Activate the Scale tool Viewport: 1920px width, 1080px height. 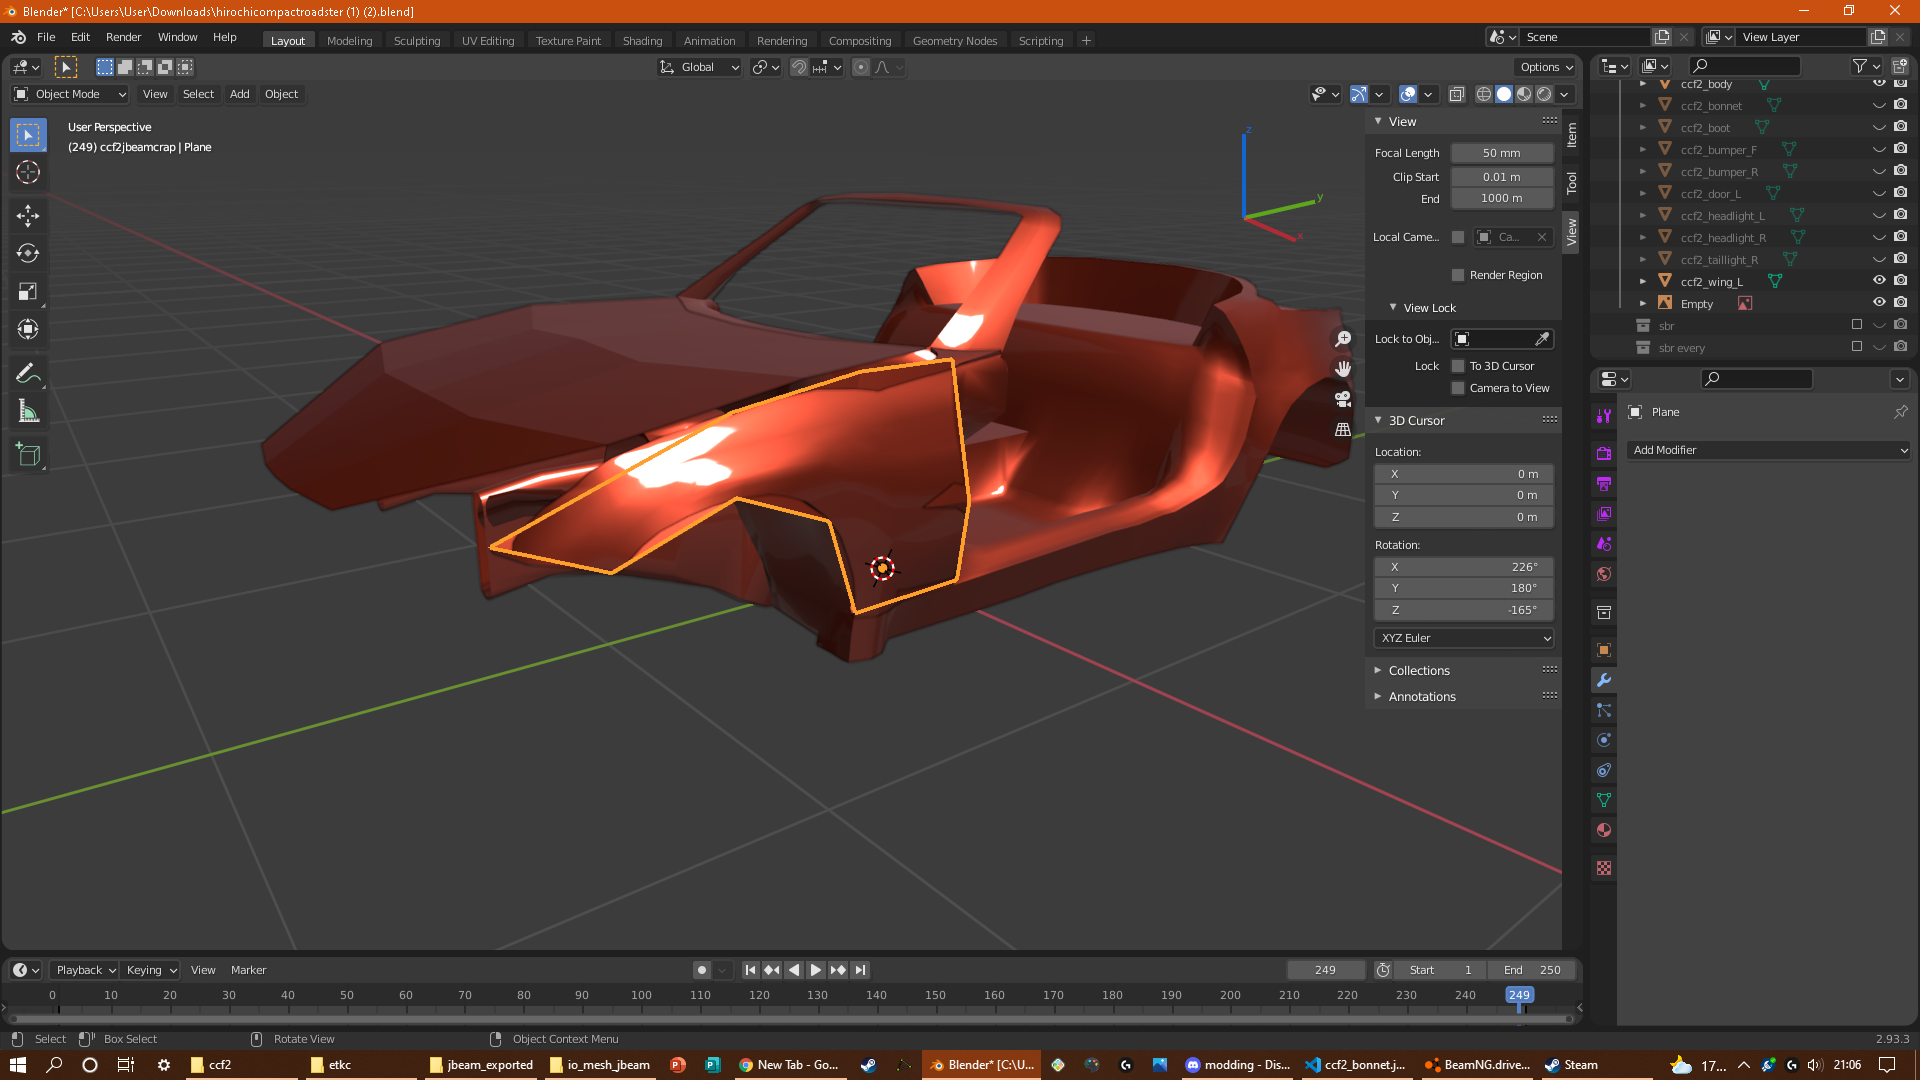point(28,291)
